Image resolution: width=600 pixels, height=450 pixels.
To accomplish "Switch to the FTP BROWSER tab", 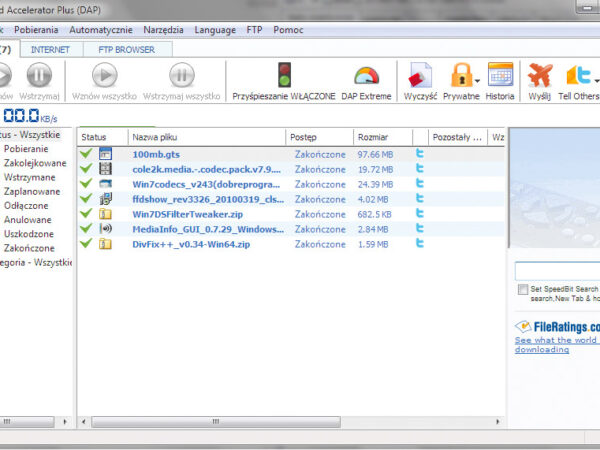I will pyautogui.click(x=125, y=48).
